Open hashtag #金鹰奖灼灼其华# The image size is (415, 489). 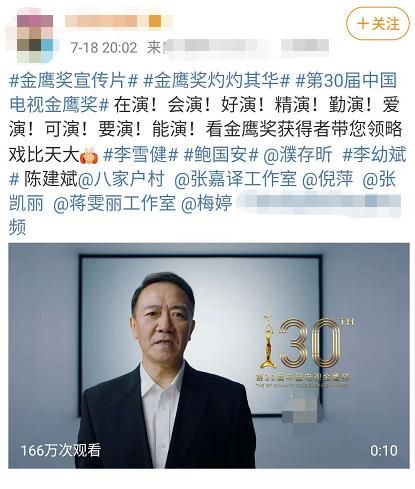[218, 81]
